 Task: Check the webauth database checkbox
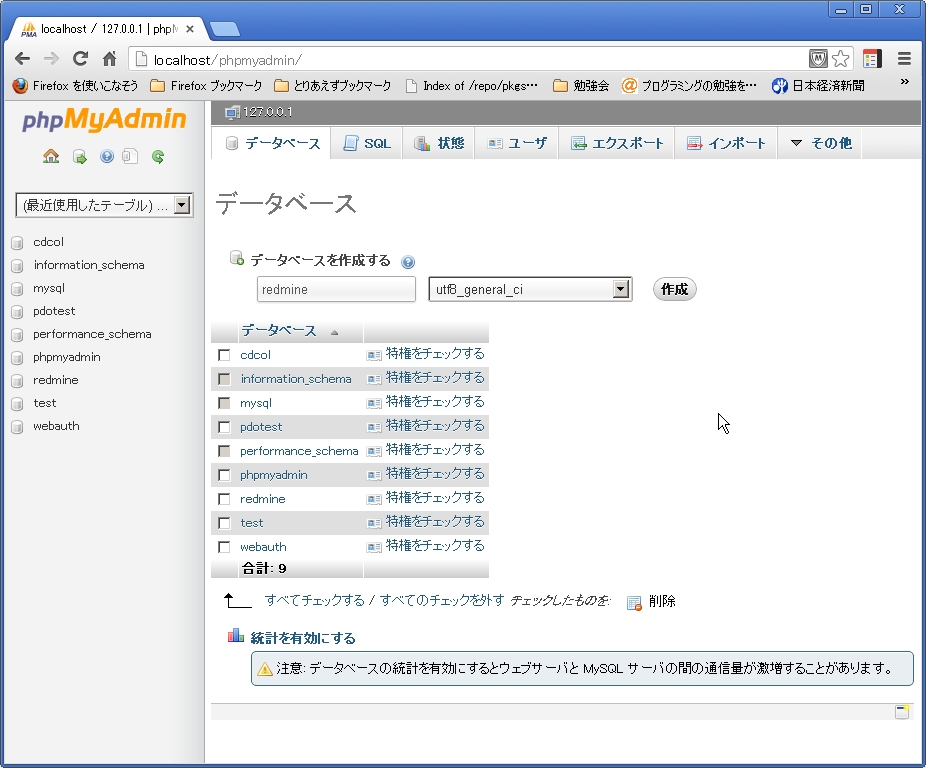click(224, 547)
